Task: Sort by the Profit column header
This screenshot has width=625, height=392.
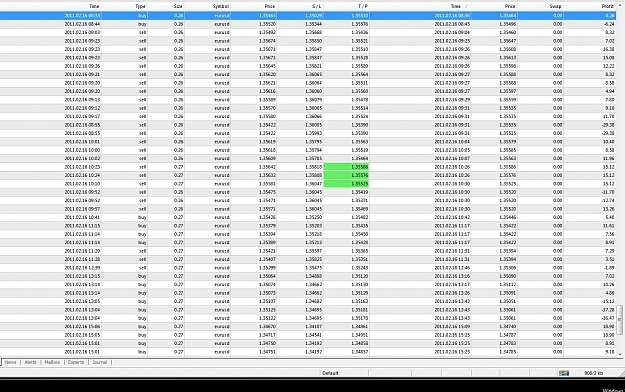Action: tap(608, 6)
